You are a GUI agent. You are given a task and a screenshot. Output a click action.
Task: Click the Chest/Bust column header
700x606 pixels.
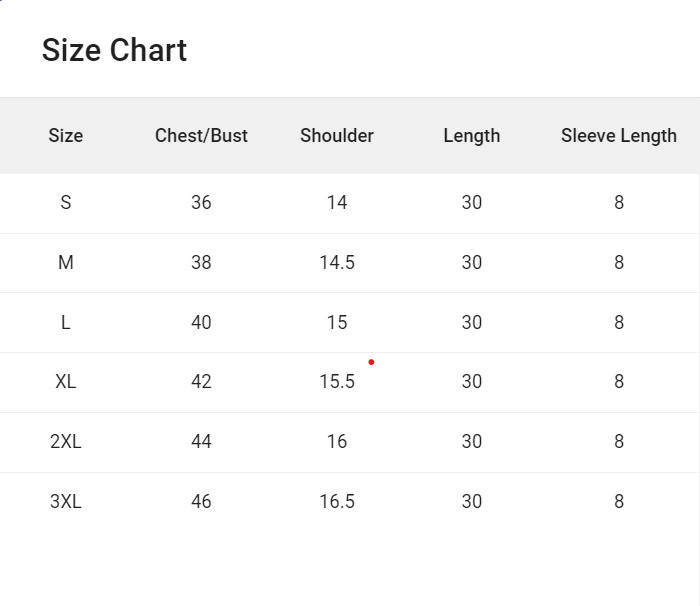click(x=201, y=136)
